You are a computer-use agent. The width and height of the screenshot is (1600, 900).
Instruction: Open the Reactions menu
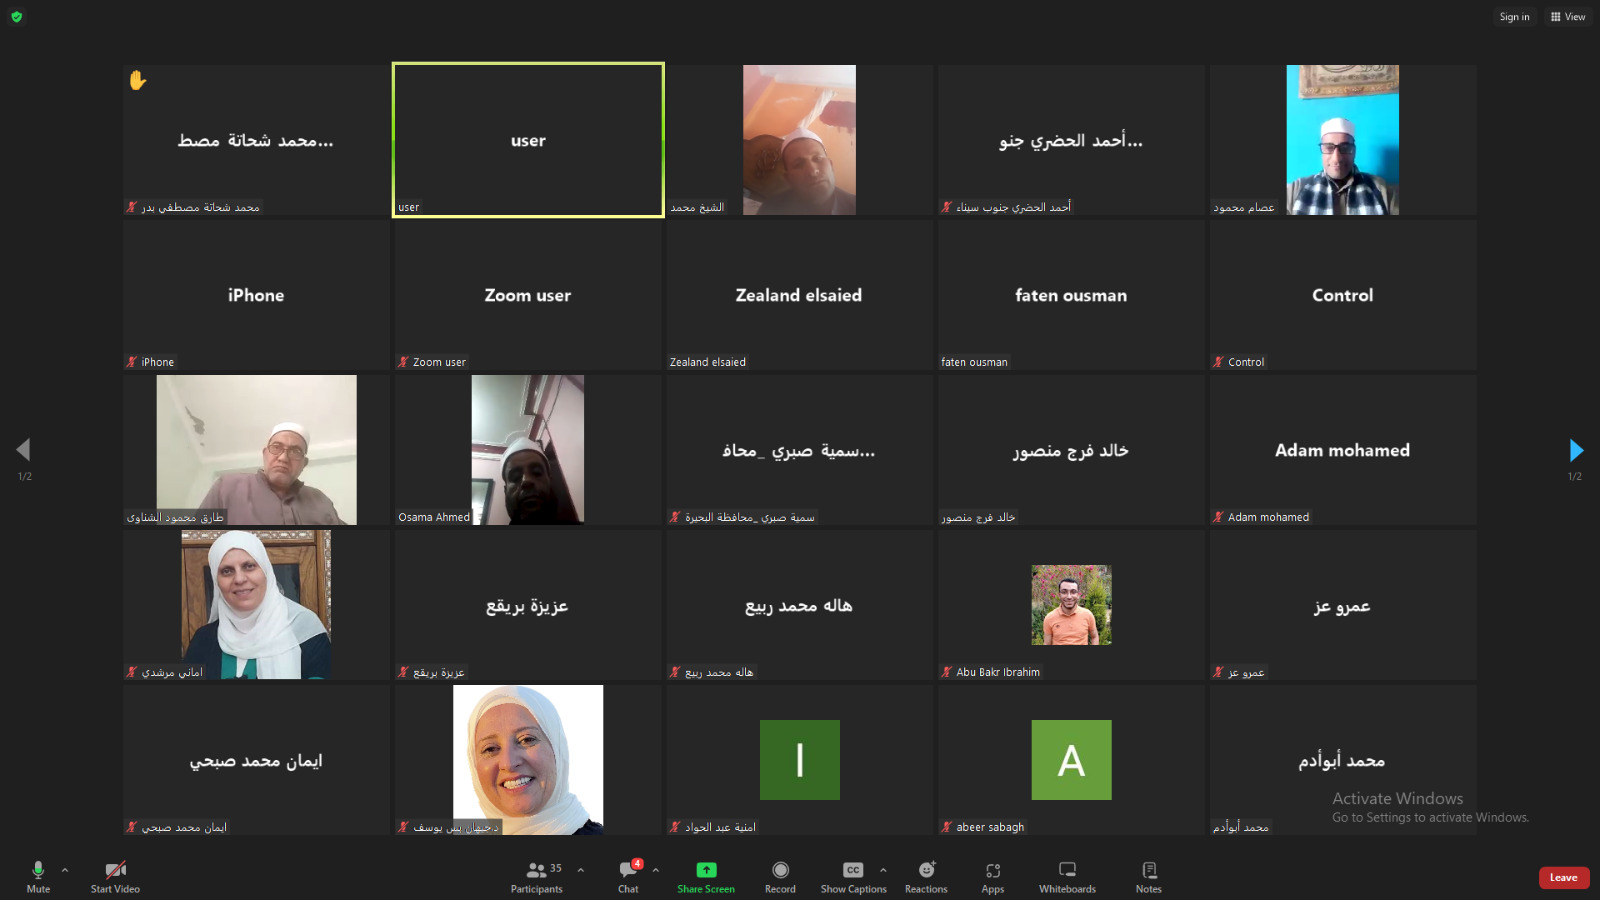[x=926, y=876]
